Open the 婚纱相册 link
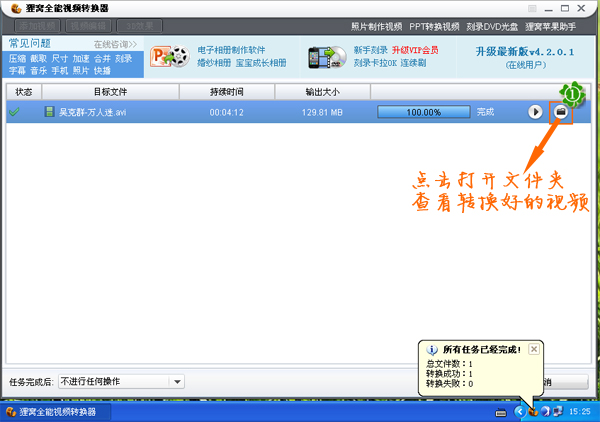The width and height of the screenshot is (600, 422). pyautogui.click(x=214, y=63)
